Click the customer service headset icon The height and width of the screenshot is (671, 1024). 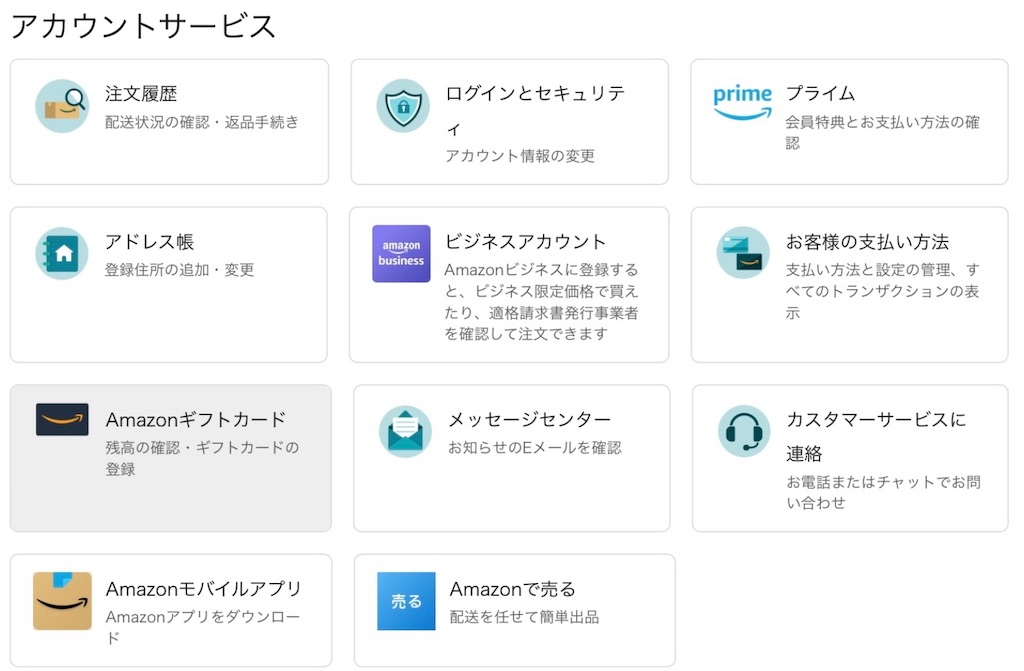click(x=744, y=431)
